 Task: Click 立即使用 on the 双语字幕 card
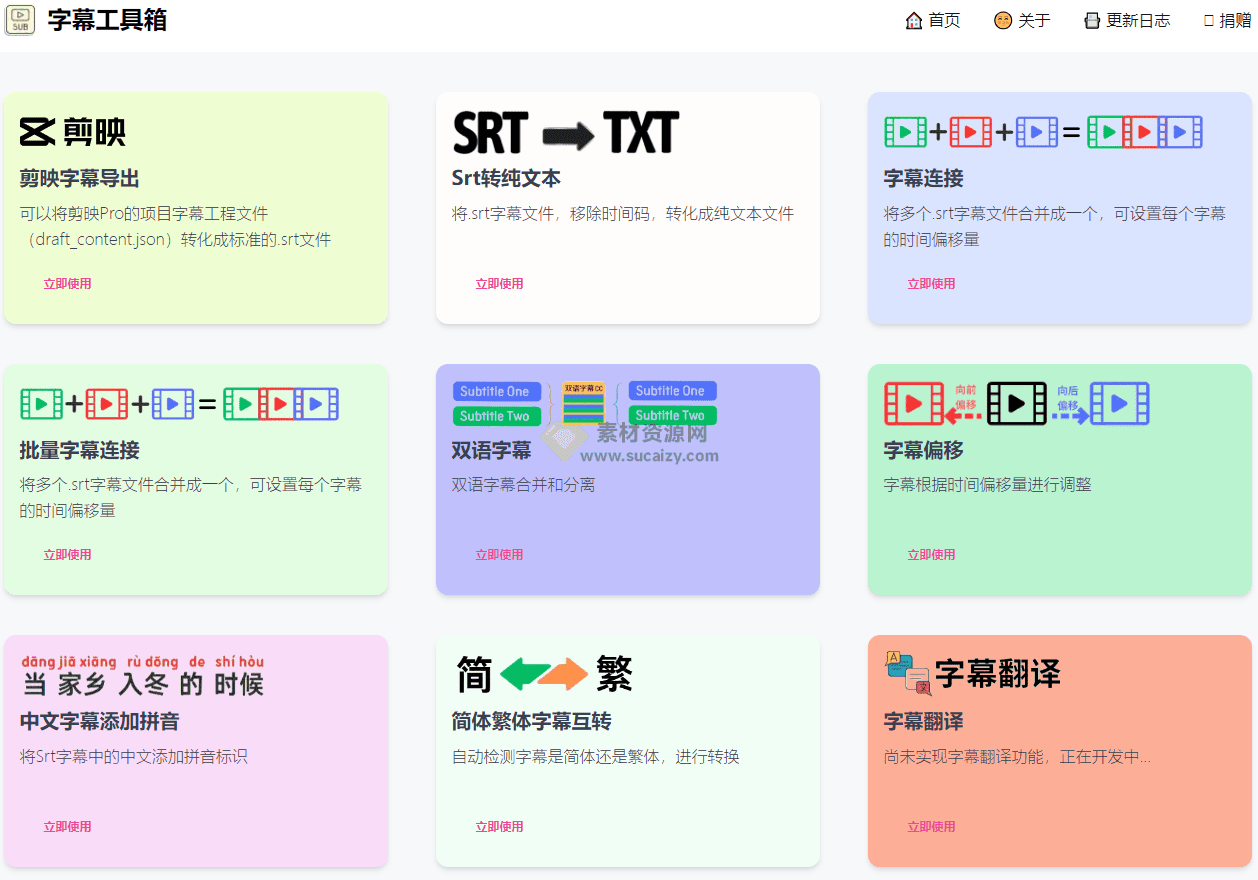click(x=499, y=554)
